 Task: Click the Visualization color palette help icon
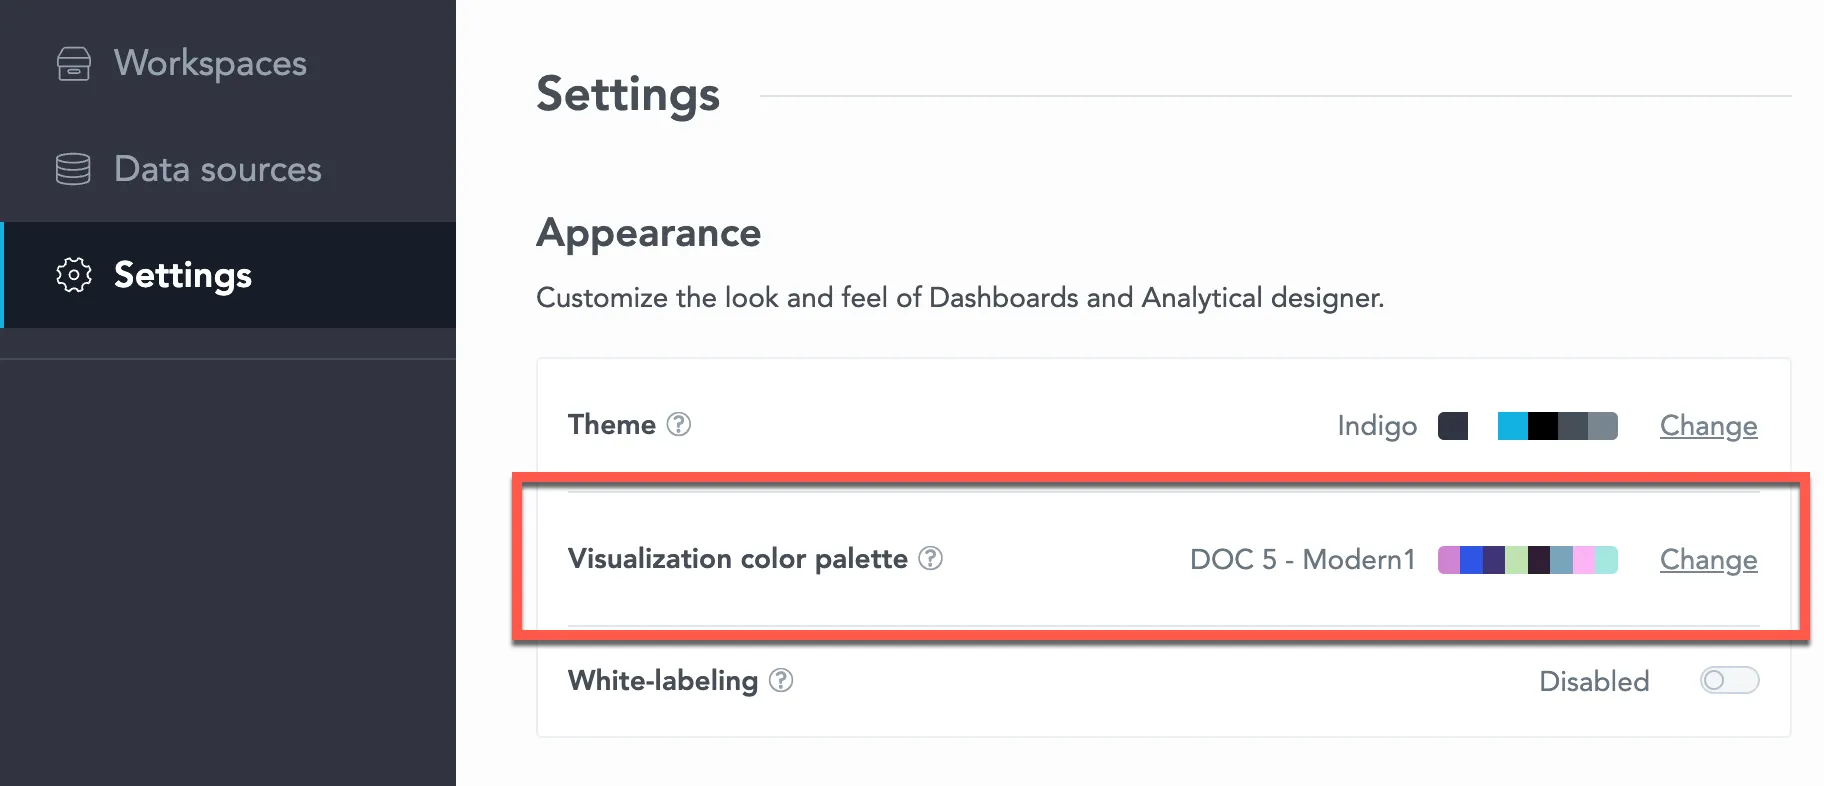point(931,559)
